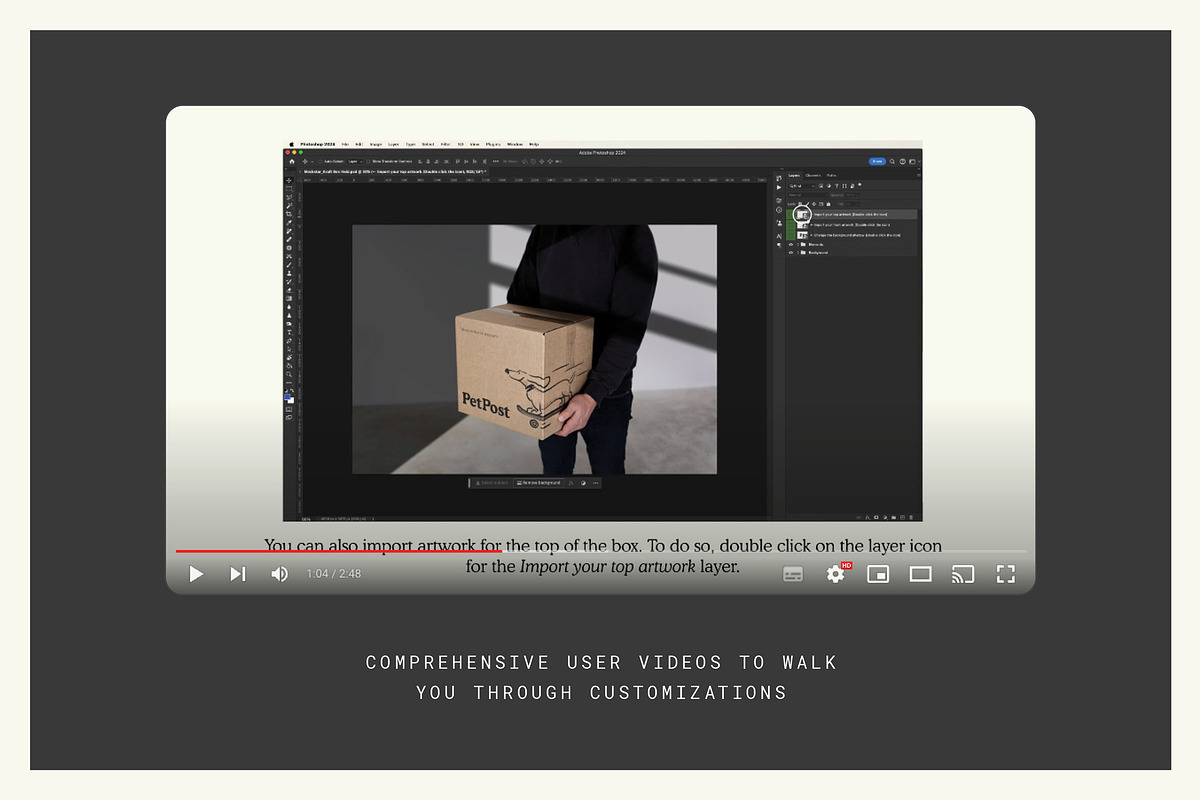Enable miniplayer mode
Viewport: 1200px width, 800px height.
[878, 574]
